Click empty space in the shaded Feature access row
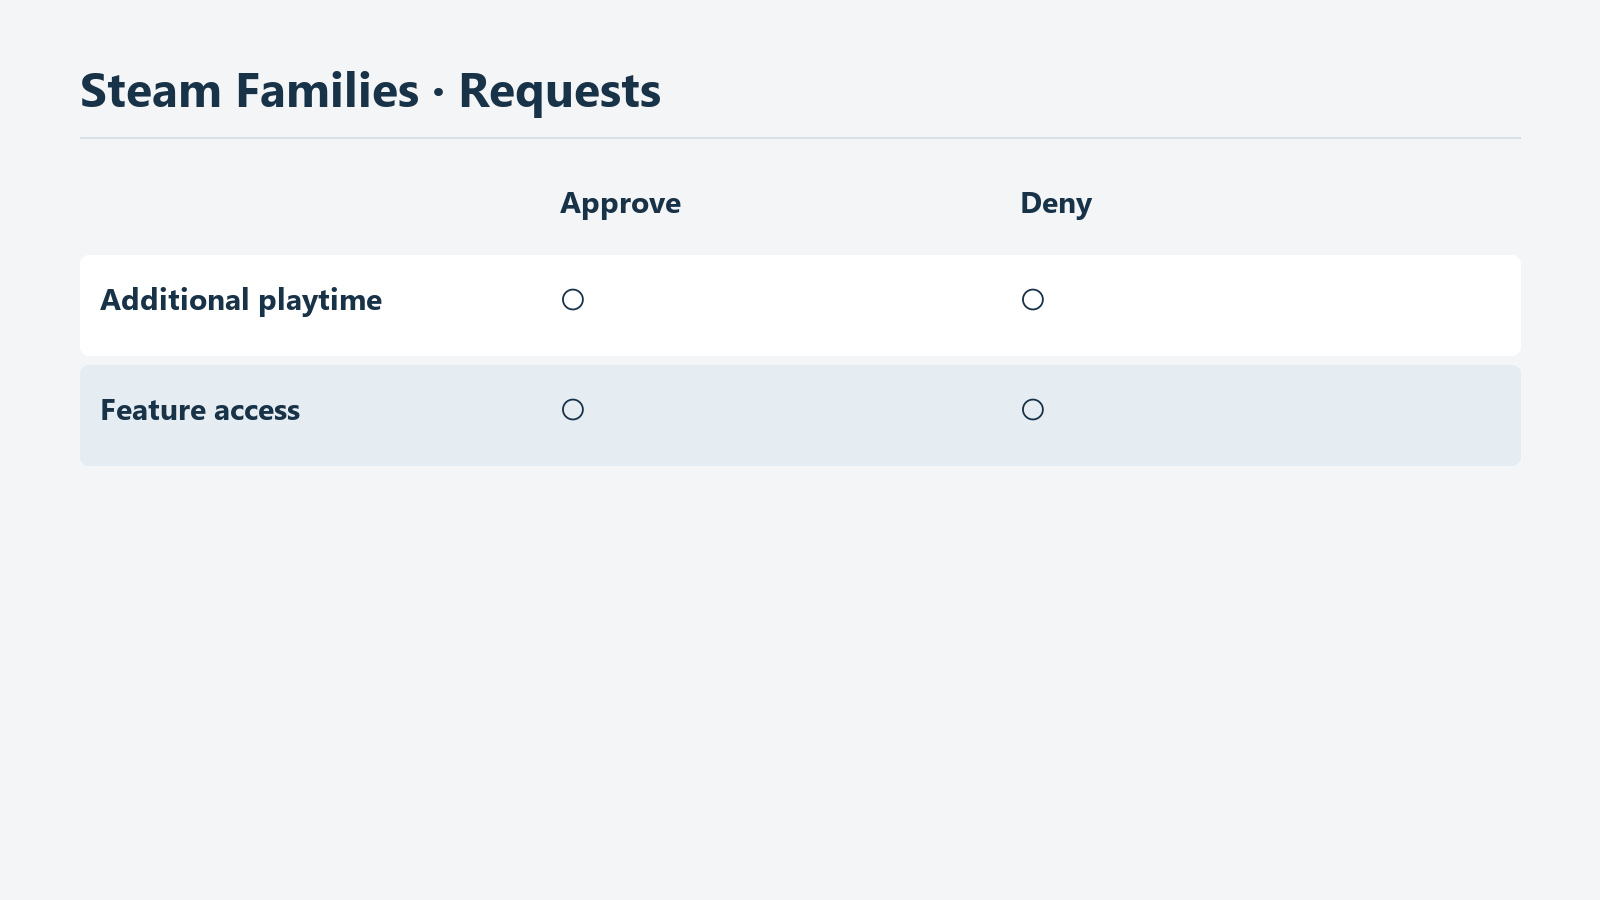The height and width of the screenshot is (900, 1600). point(1280,415)
